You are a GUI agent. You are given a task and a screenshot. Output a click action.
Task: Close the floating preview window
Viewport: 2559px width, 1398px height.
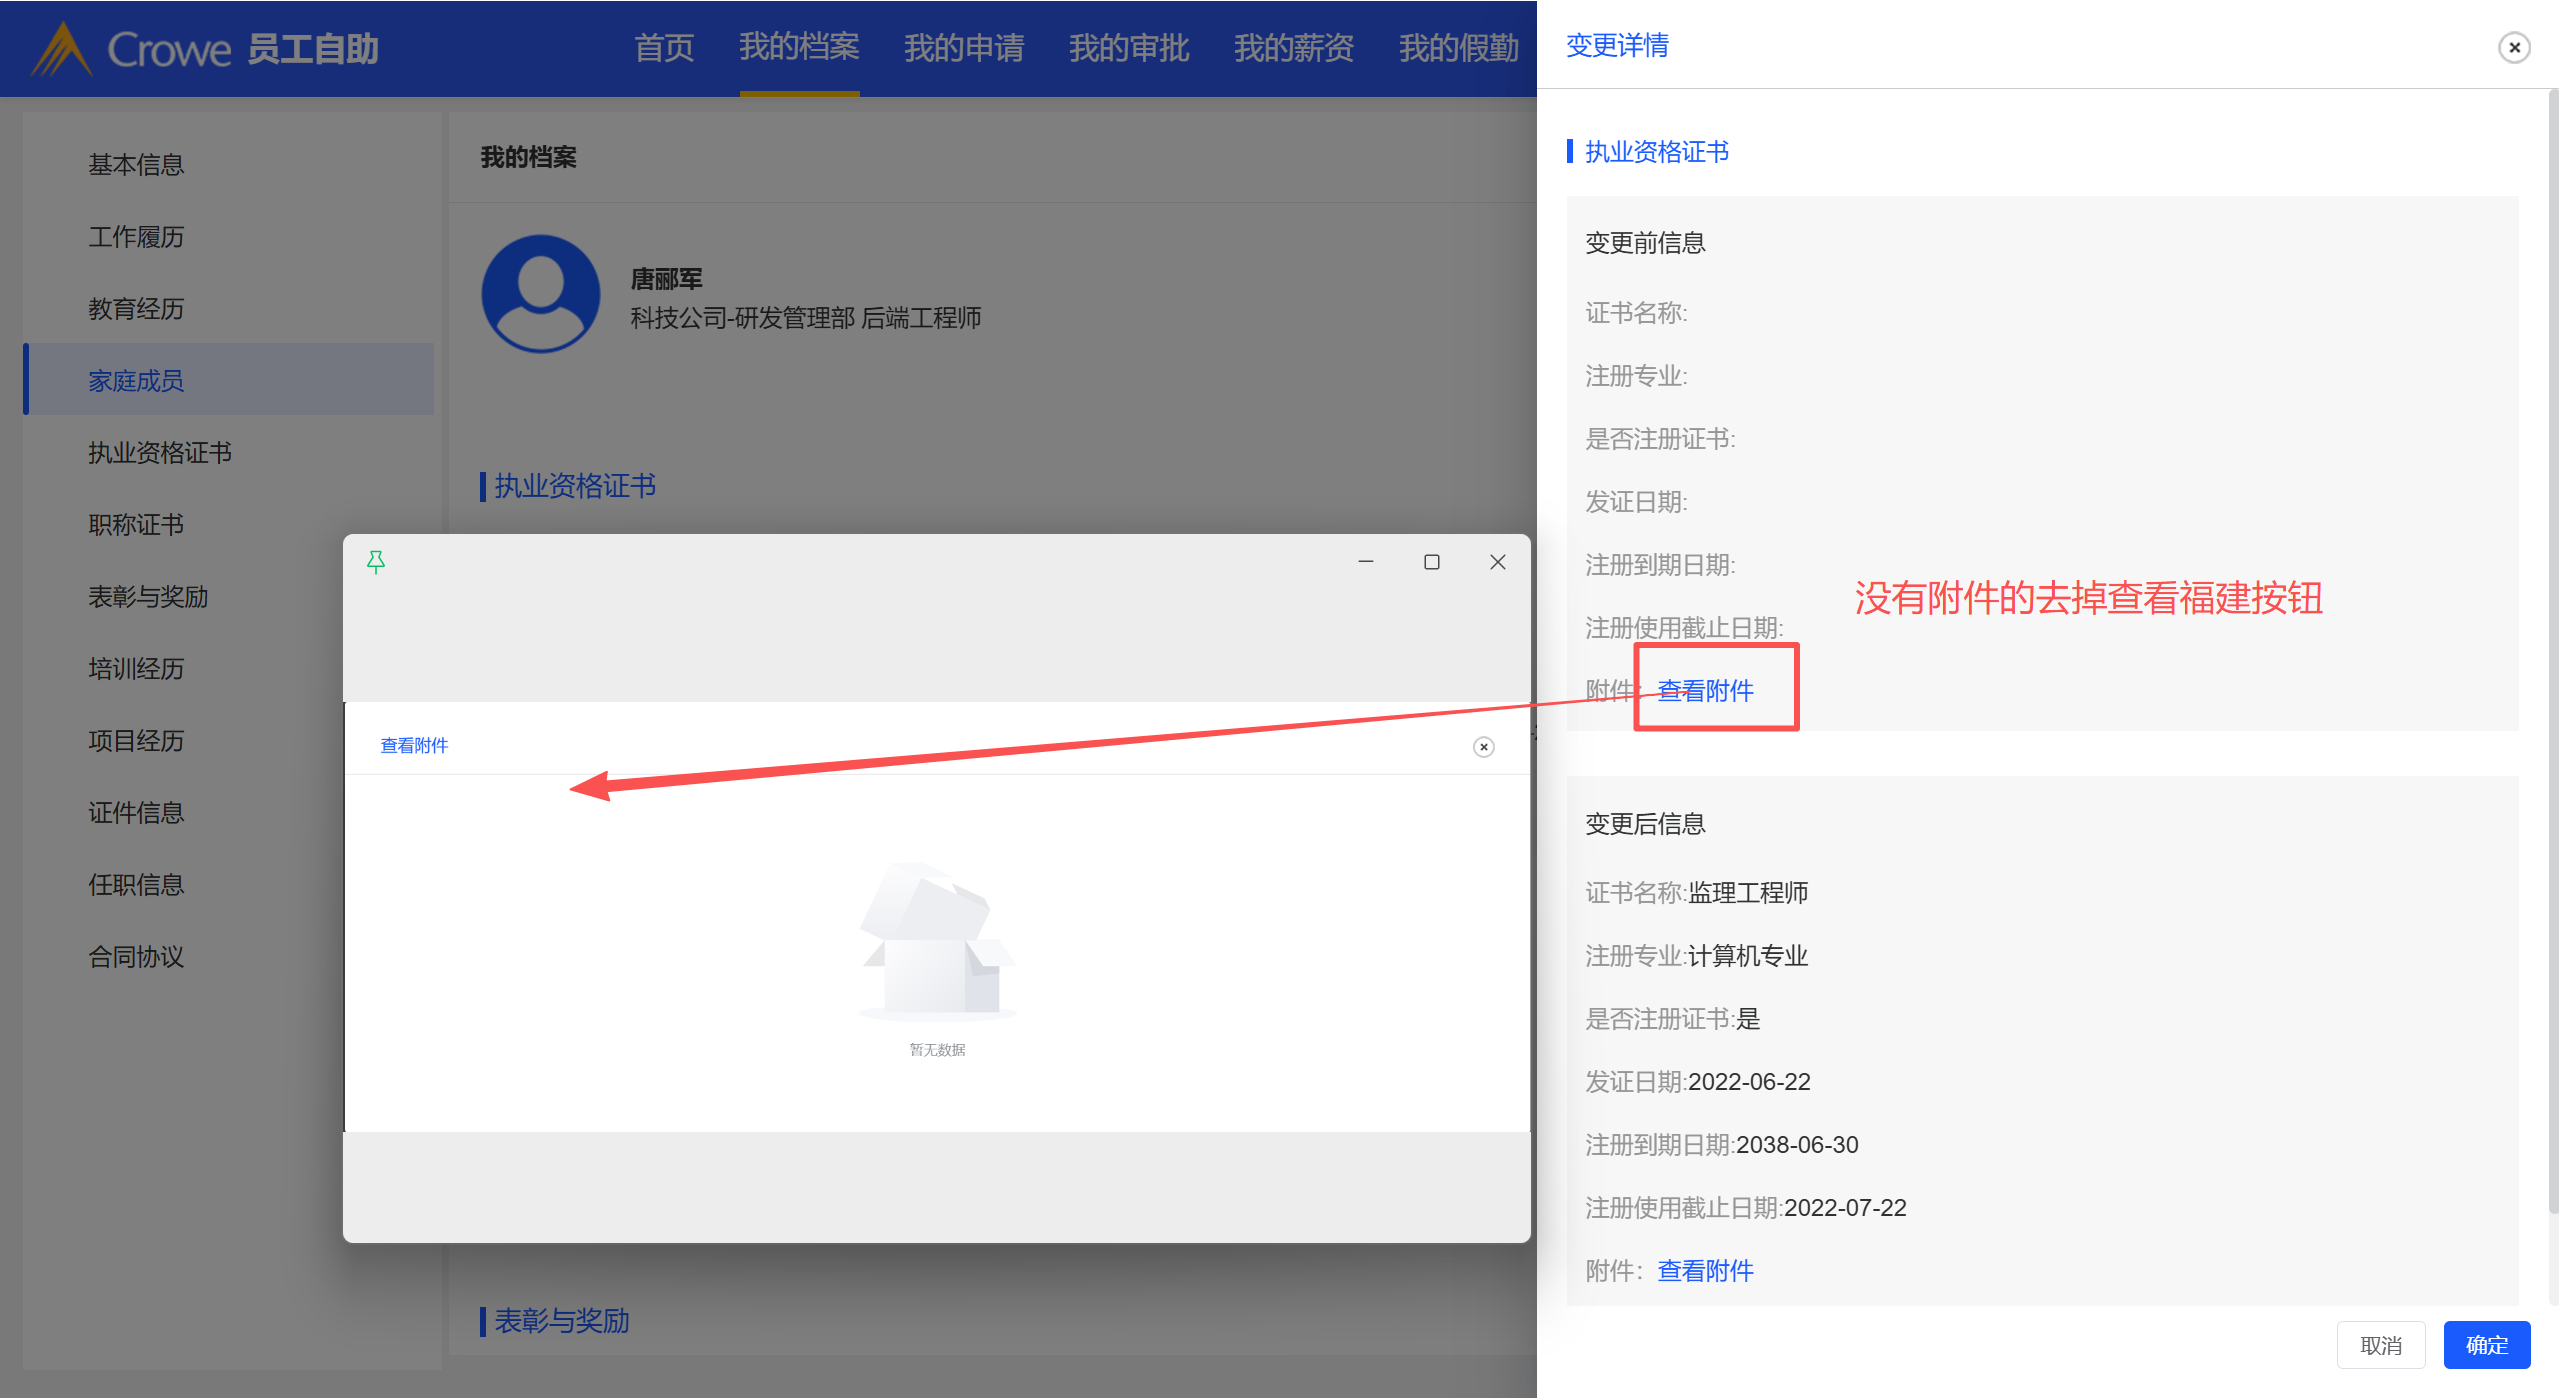coord(1497,562)
